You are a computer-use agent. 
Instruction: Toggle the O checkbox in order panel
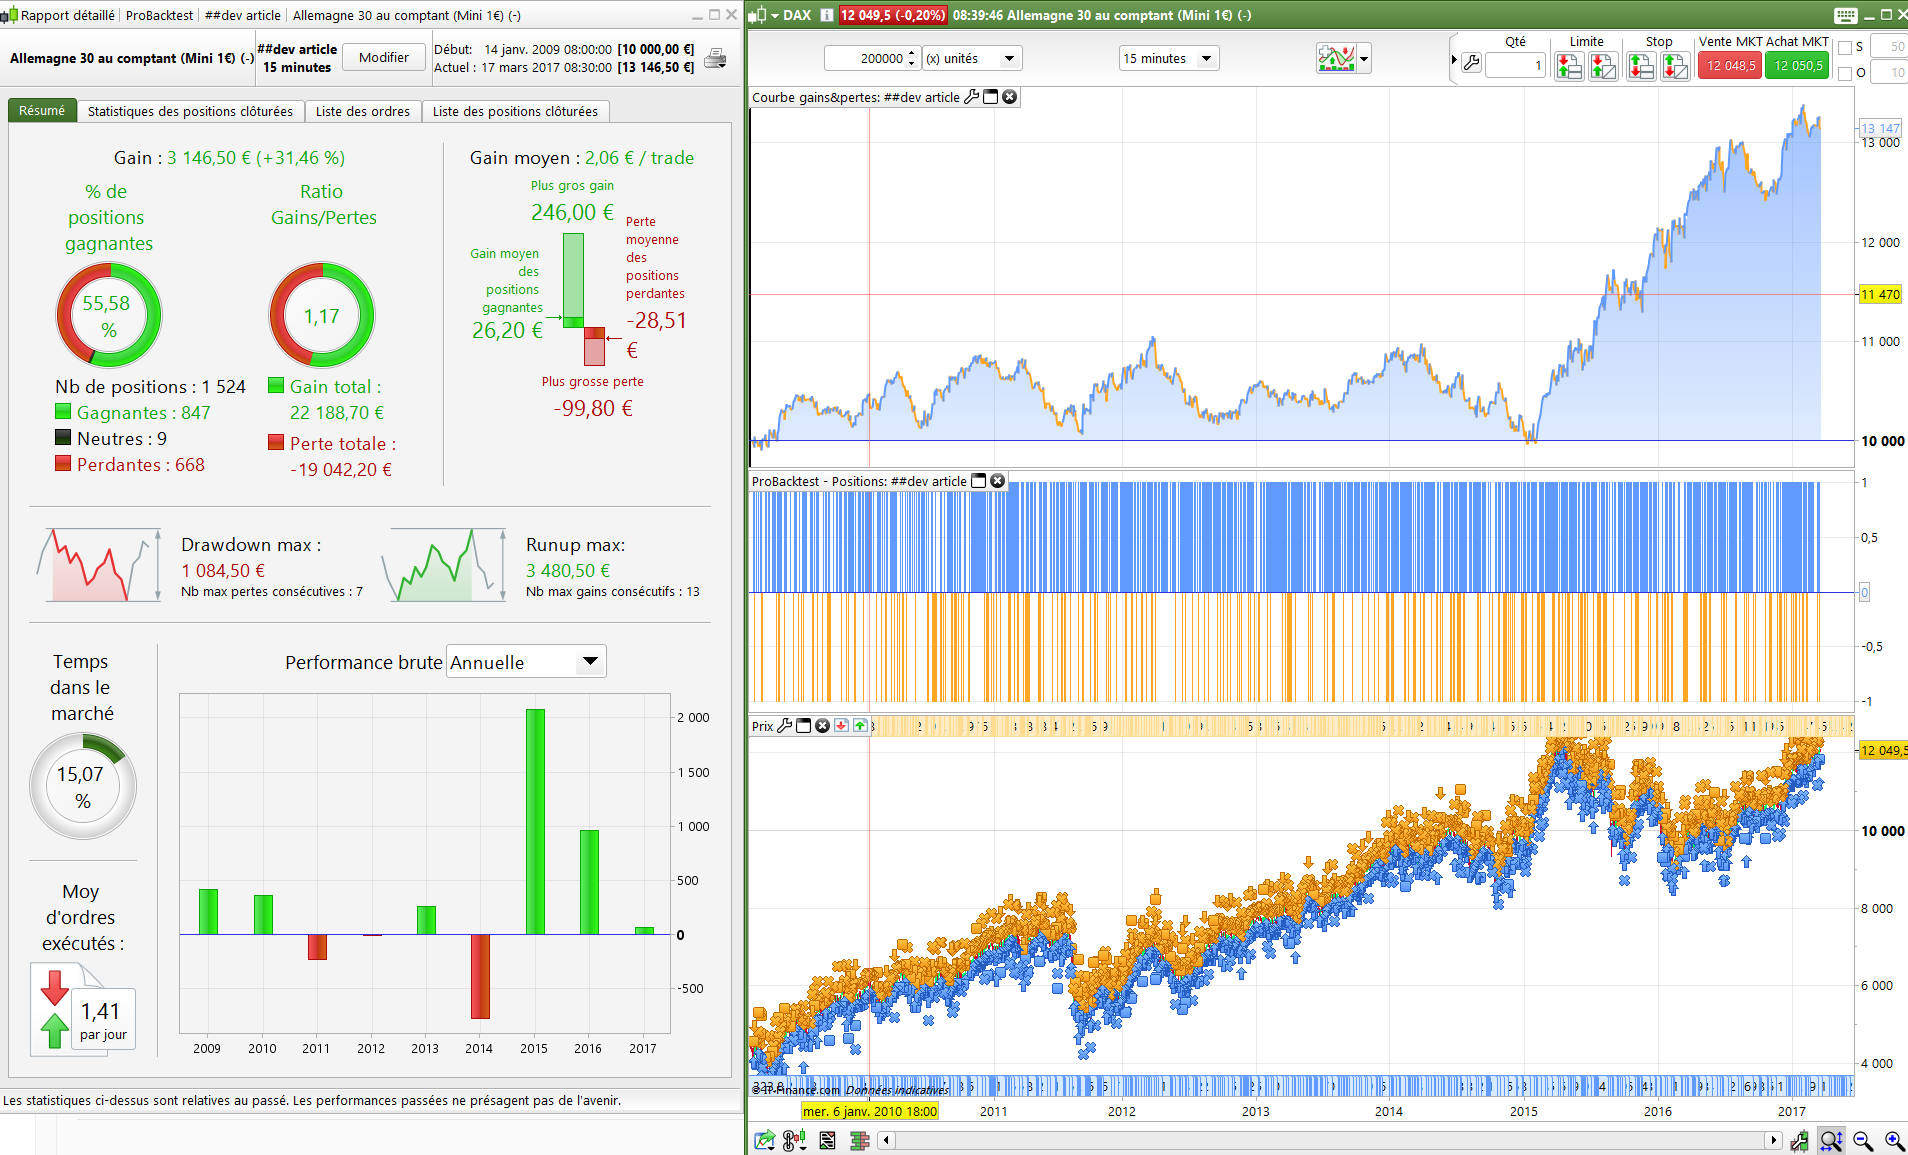point(1845,73)
